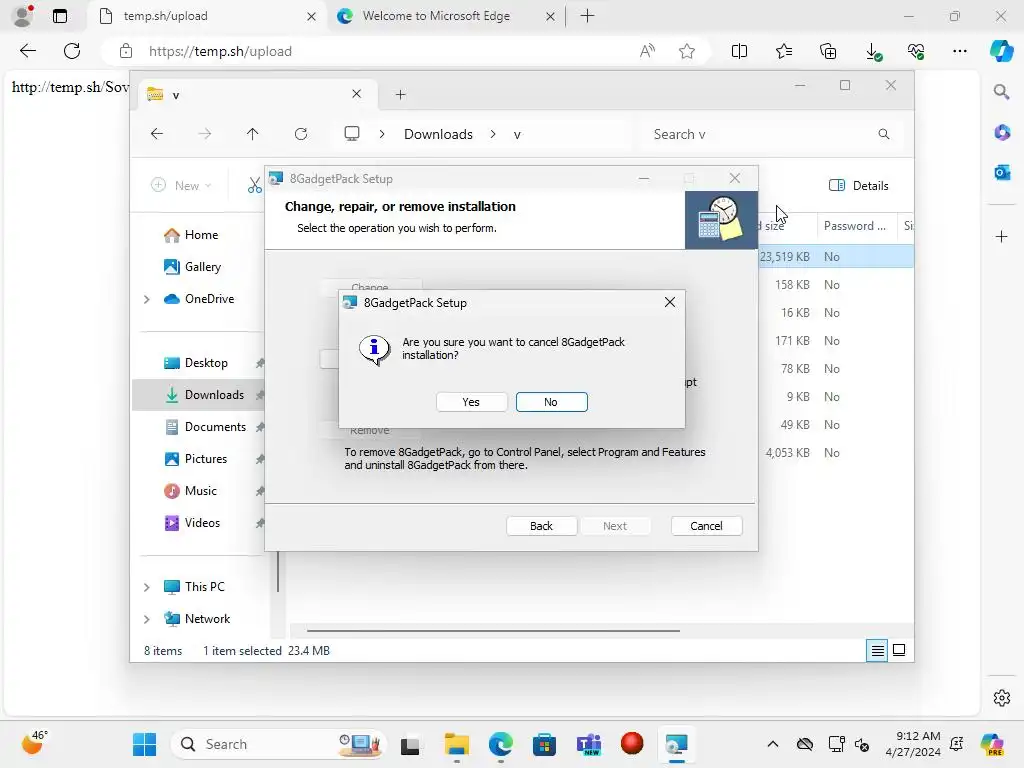The image size is (1024, 768).
Task: Open File Explorer from the taskbar
Action: pos(456,744)
